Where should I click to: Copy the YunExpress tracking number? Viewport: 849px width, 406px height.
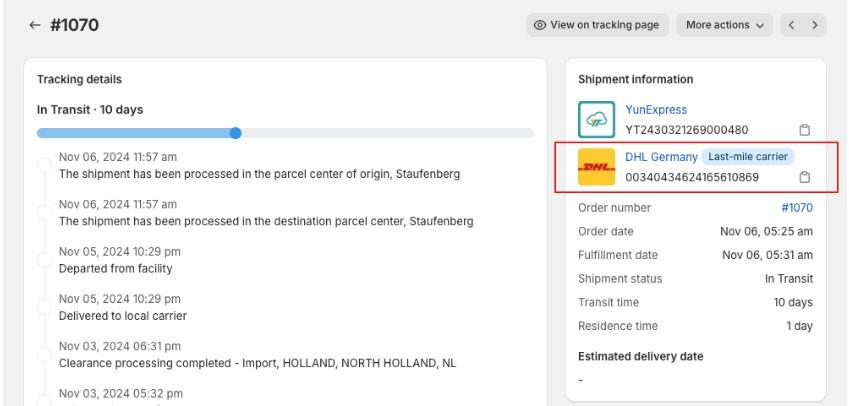[x=805, y=130]
